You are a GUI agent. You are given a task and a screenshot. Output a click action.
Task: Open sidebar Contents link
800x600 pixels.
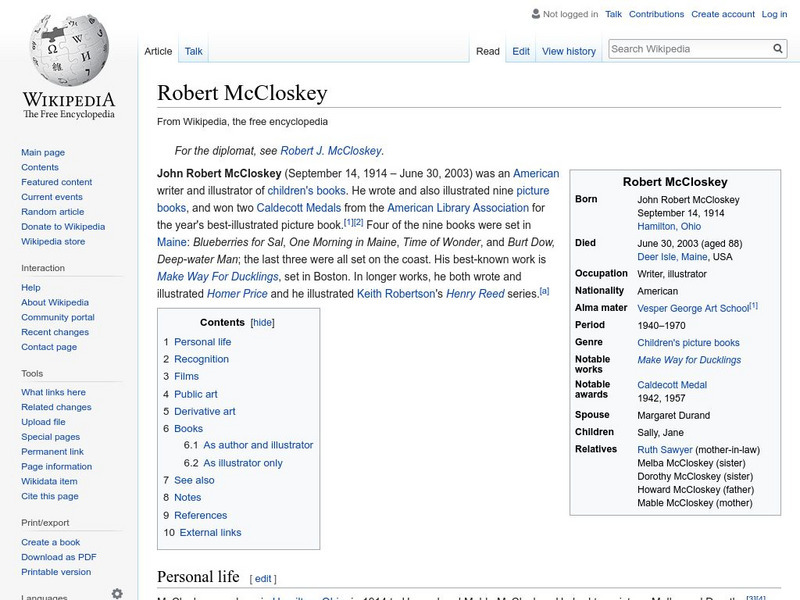[x=40, y=167]
